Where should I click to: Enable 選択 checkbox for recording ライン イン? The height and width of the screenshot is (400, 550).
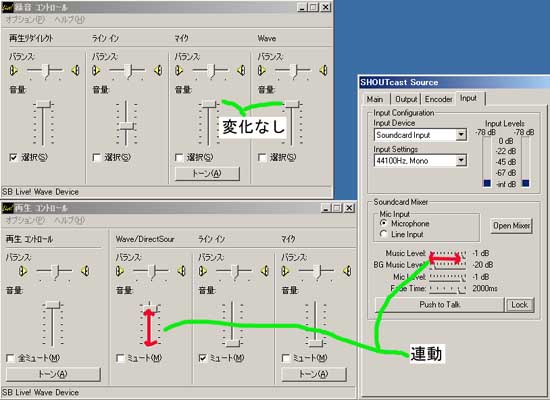point(96,158)
